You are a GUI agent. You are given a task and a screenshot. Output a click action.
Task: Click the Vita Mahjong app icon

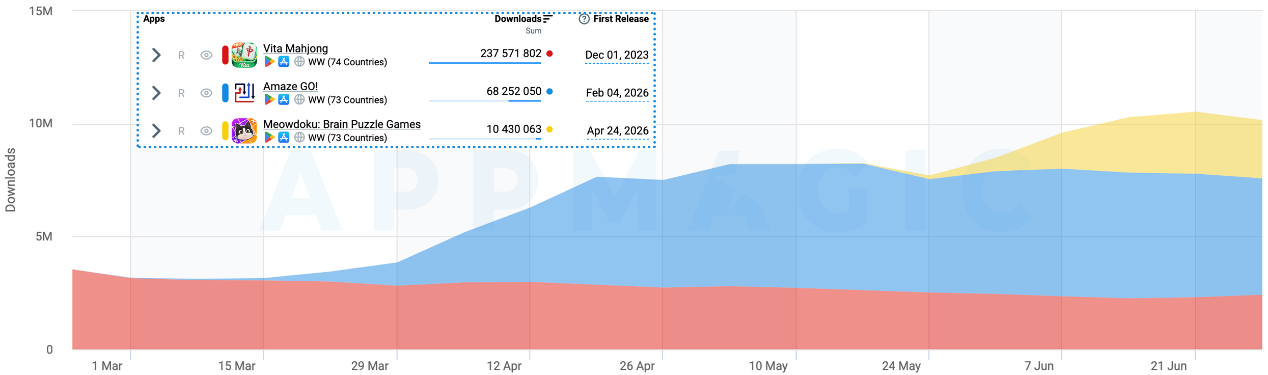pos(245,55)
